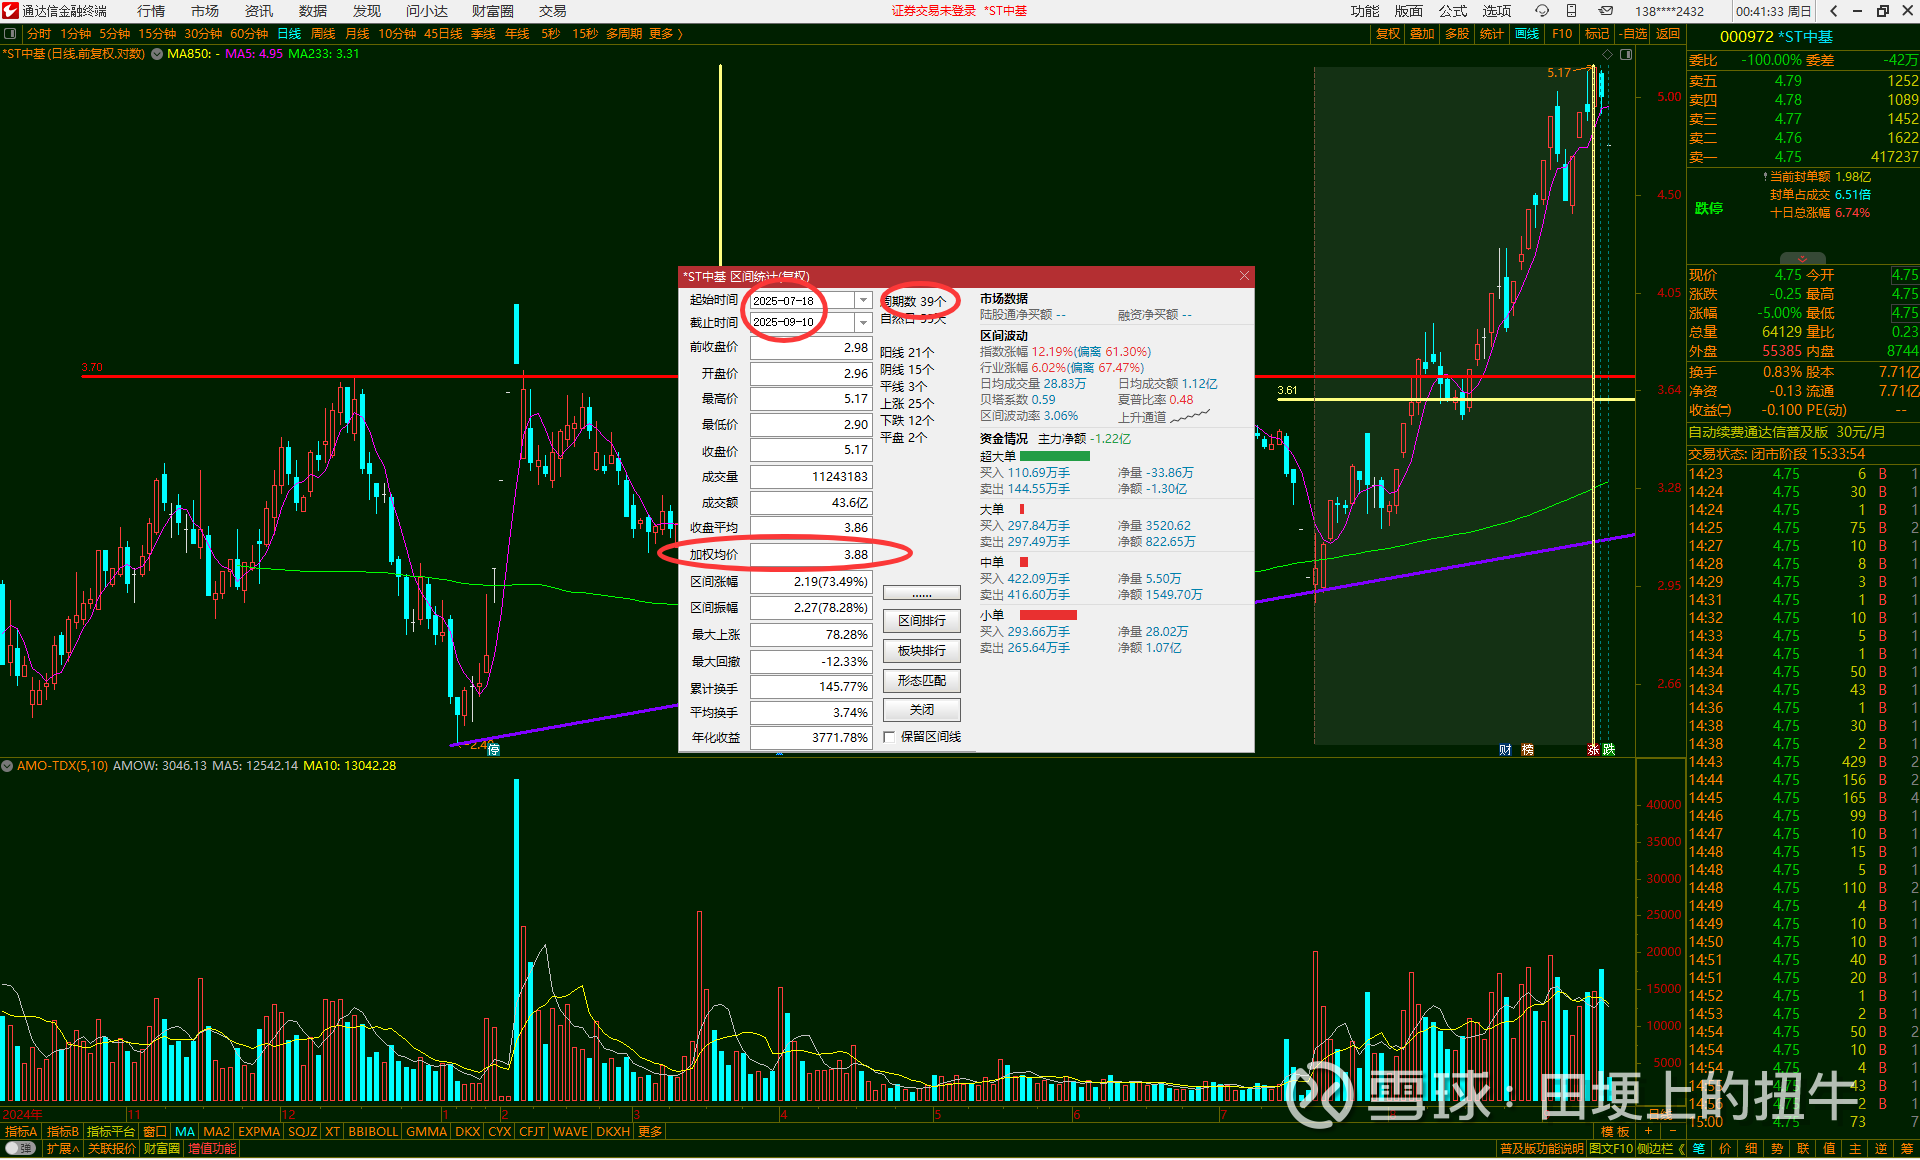1920x1160 pixels.
Task: Click the 形态匹配 button
Action: (921, 681)
